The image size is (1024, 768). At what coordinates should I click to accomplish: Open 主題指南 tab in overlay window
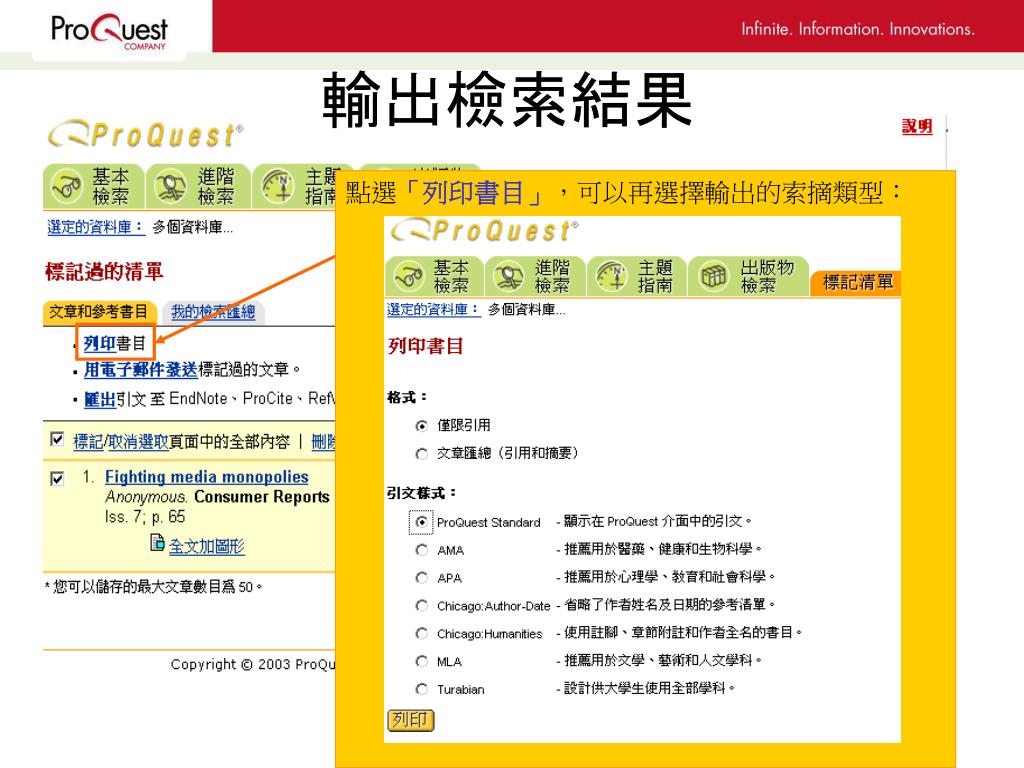coord(637,277)
